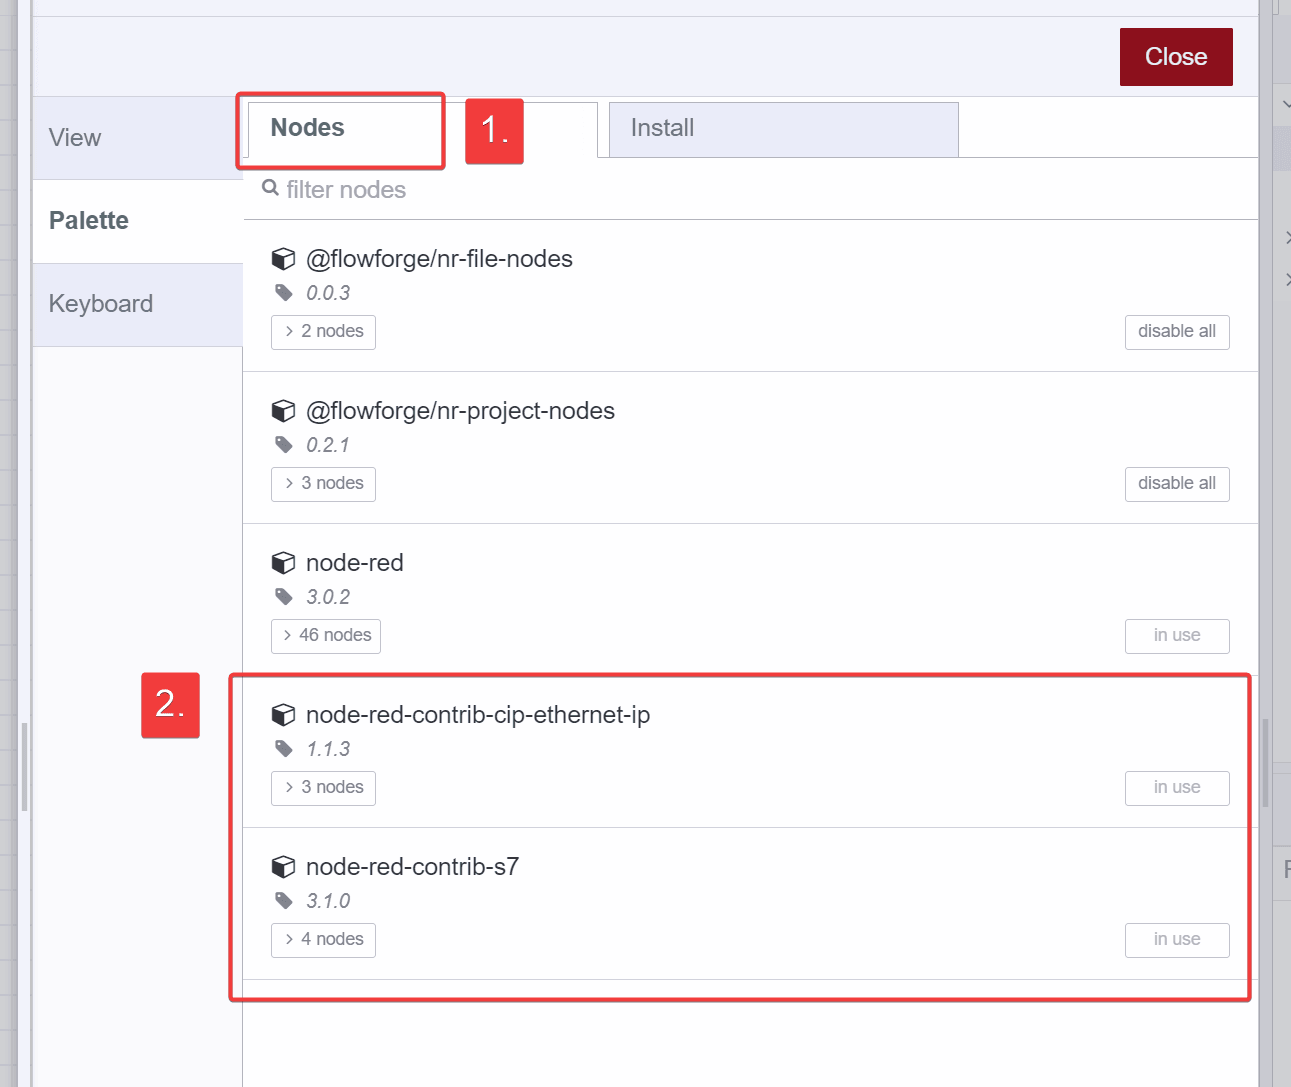This screenshot has height=1087, width=1291.
Task: Click the version tag icon beside 1.1.3
Action: (x=283, y=748)
